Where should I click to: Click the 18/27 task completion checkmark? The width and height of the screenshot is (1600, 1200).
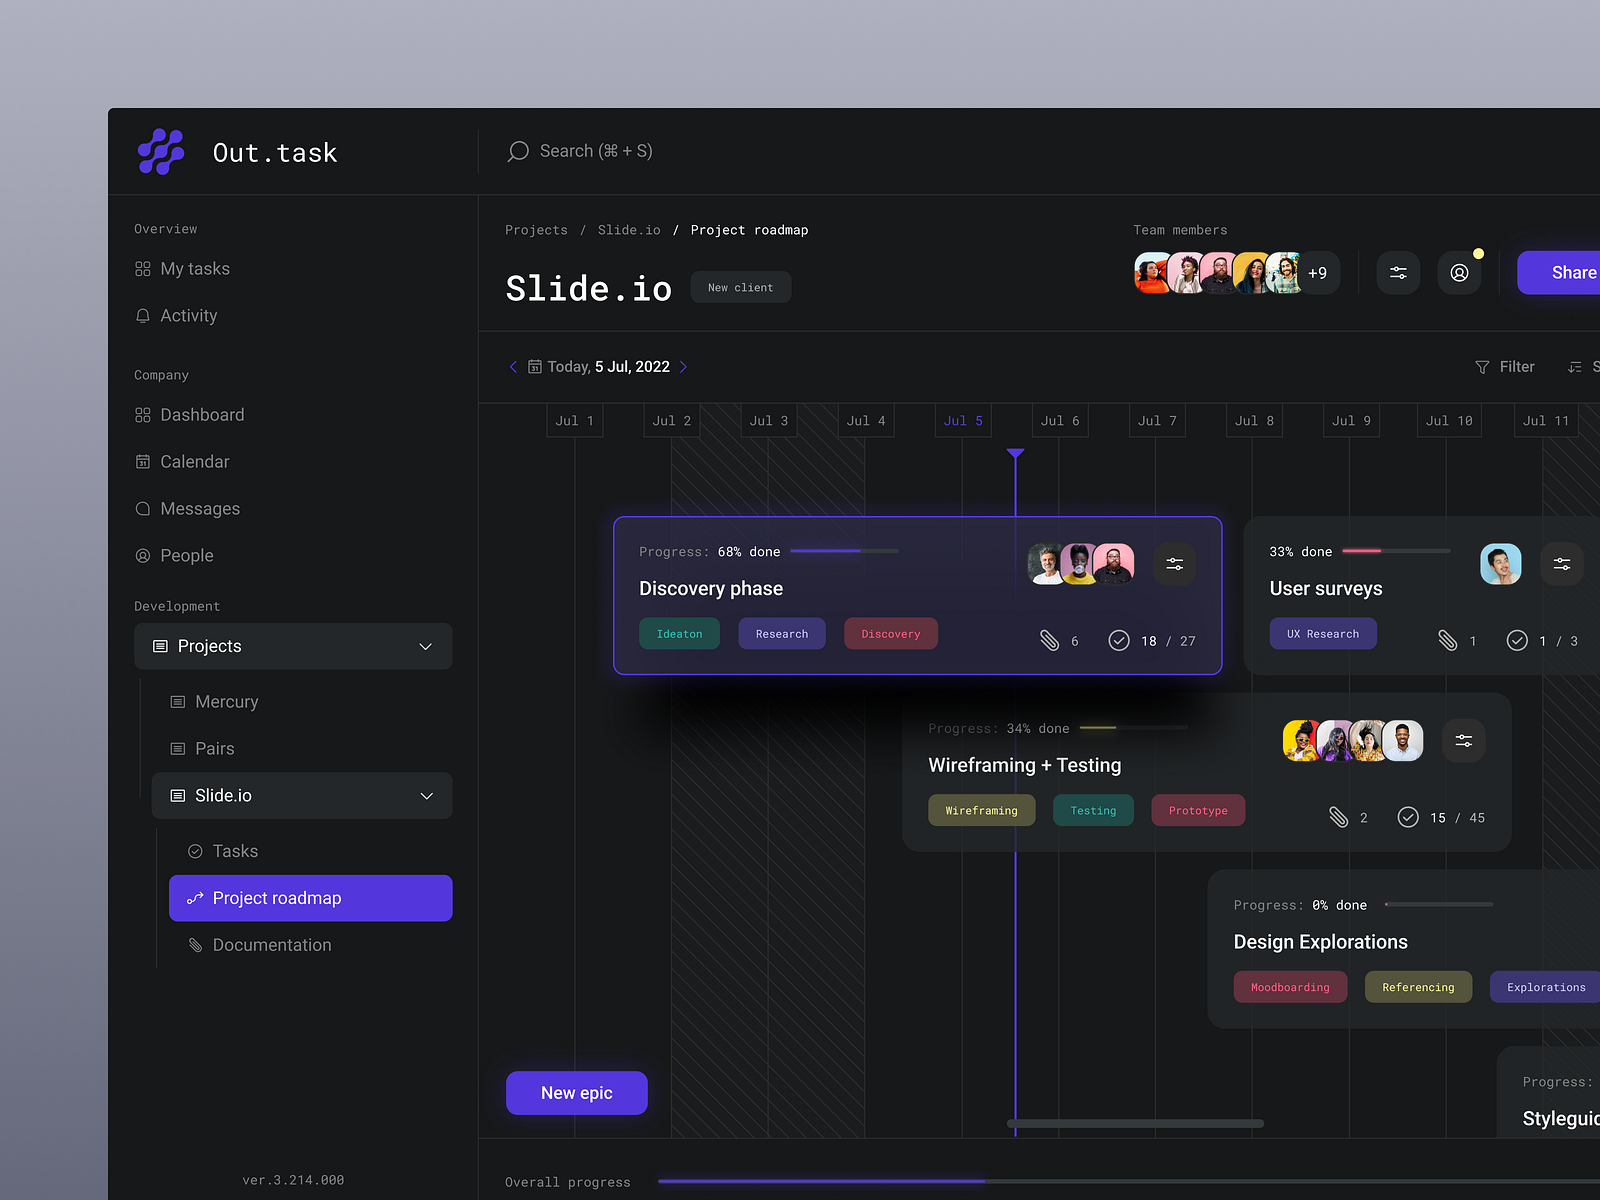click(x=1119, y=640)
